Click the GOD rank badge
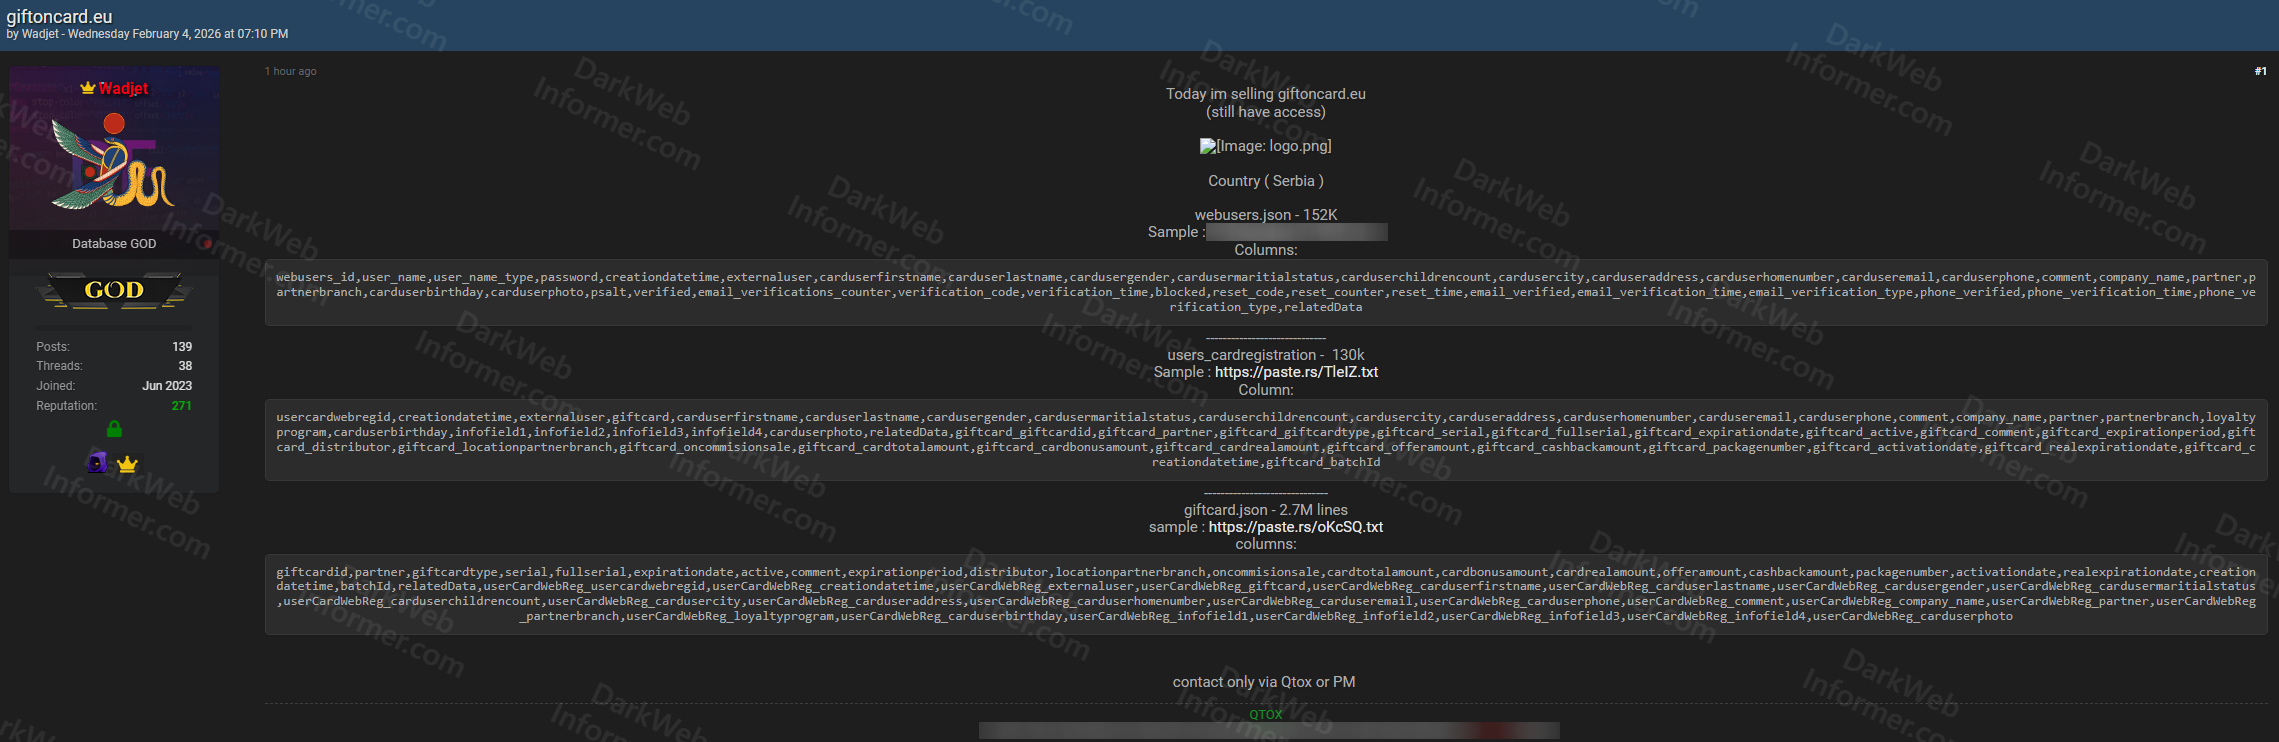Screen dimensions: 2279x742 click(x=114, y=290)
